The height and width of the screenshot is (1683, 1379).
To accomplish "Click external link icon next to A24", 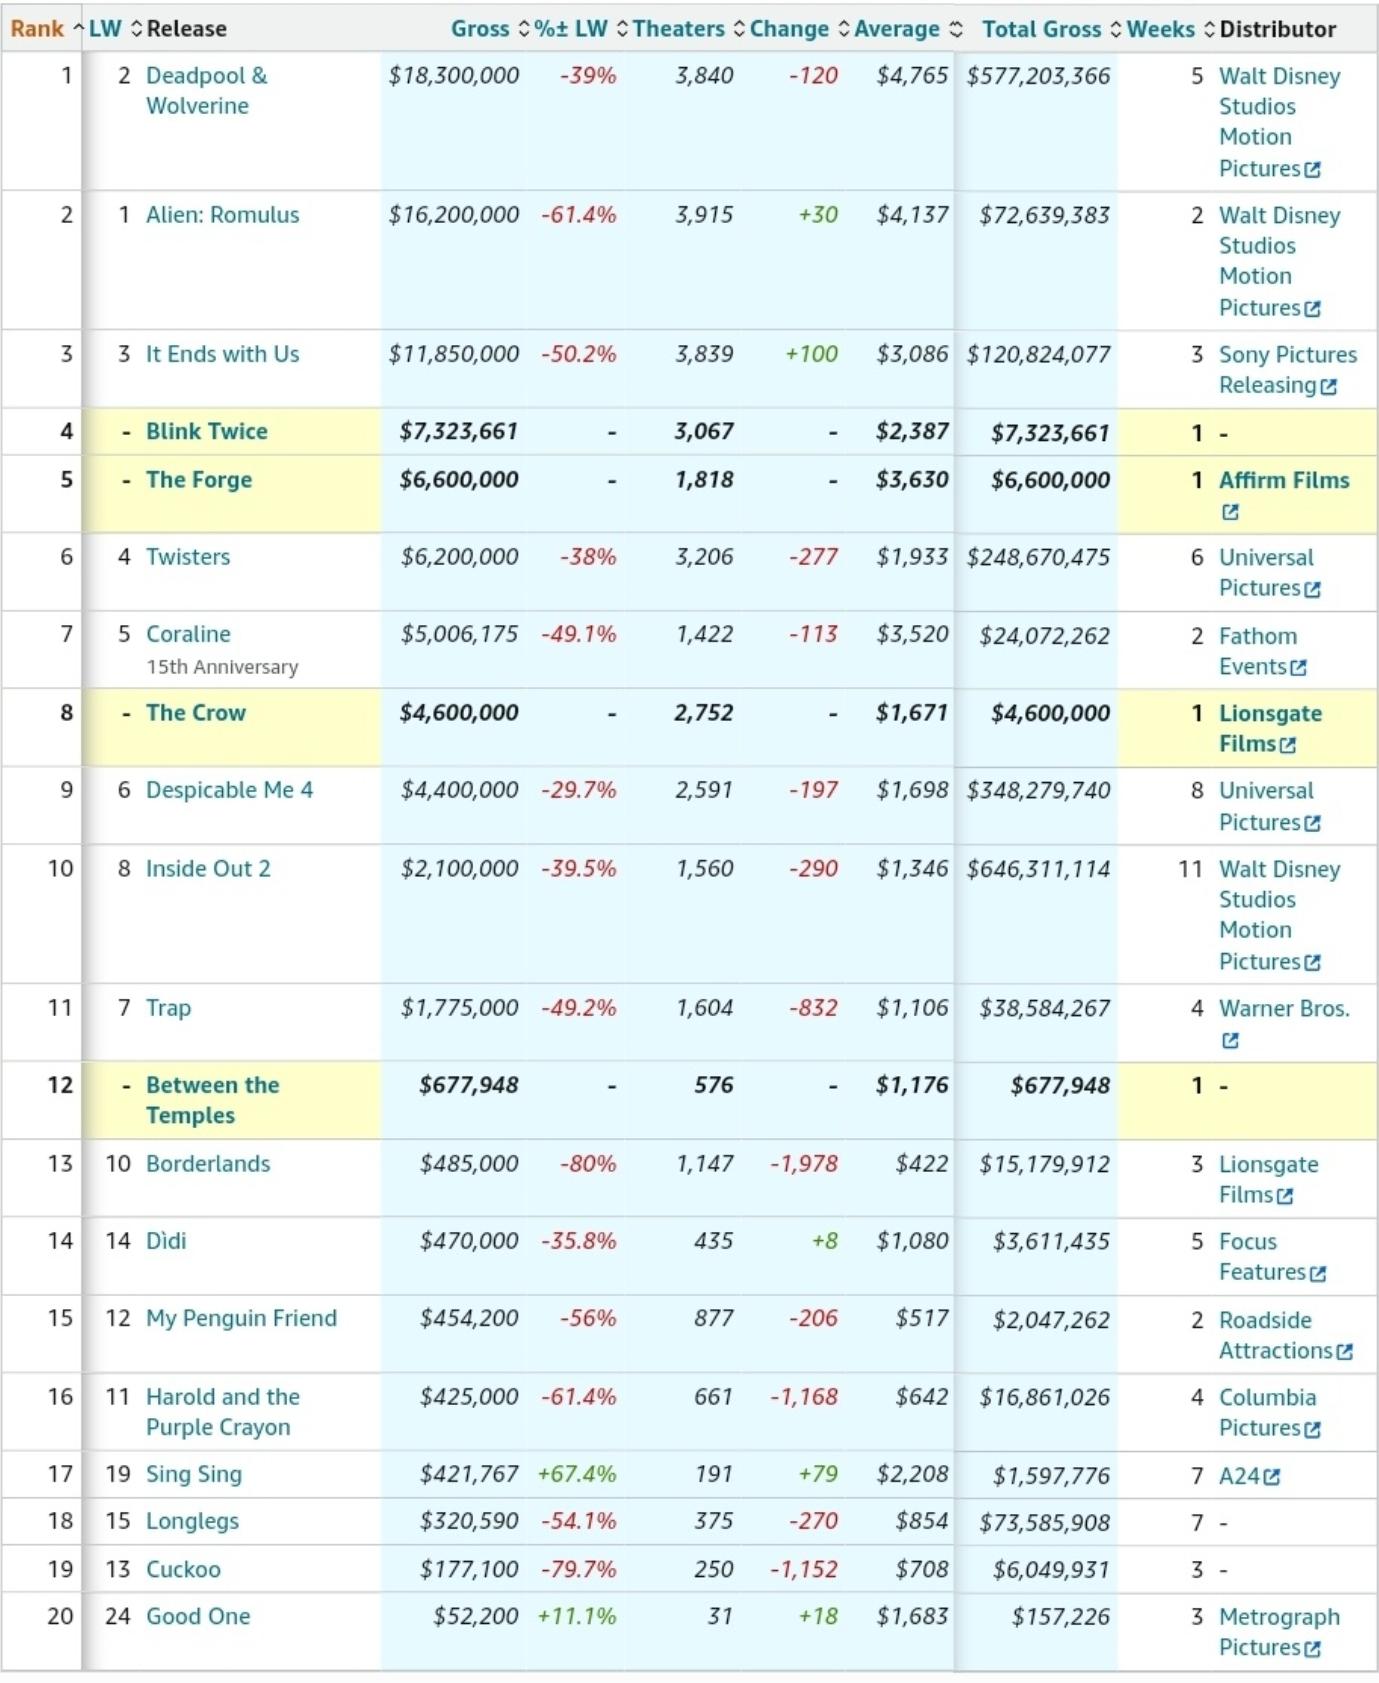I will coord(1272,1476).
